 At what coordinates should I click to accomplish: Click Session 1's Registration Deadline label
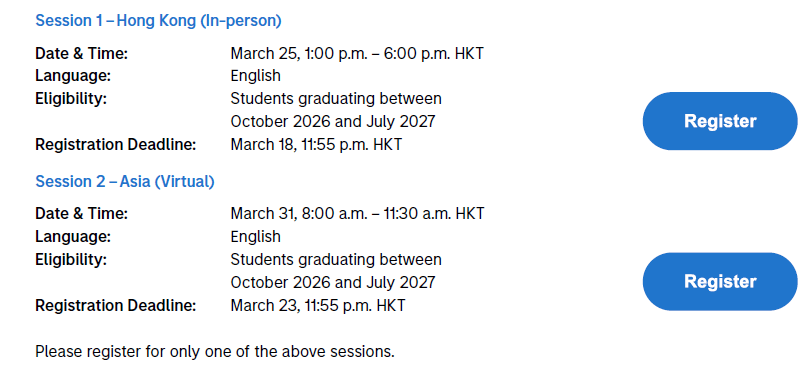pyautogui.click(x=116, y=145)
